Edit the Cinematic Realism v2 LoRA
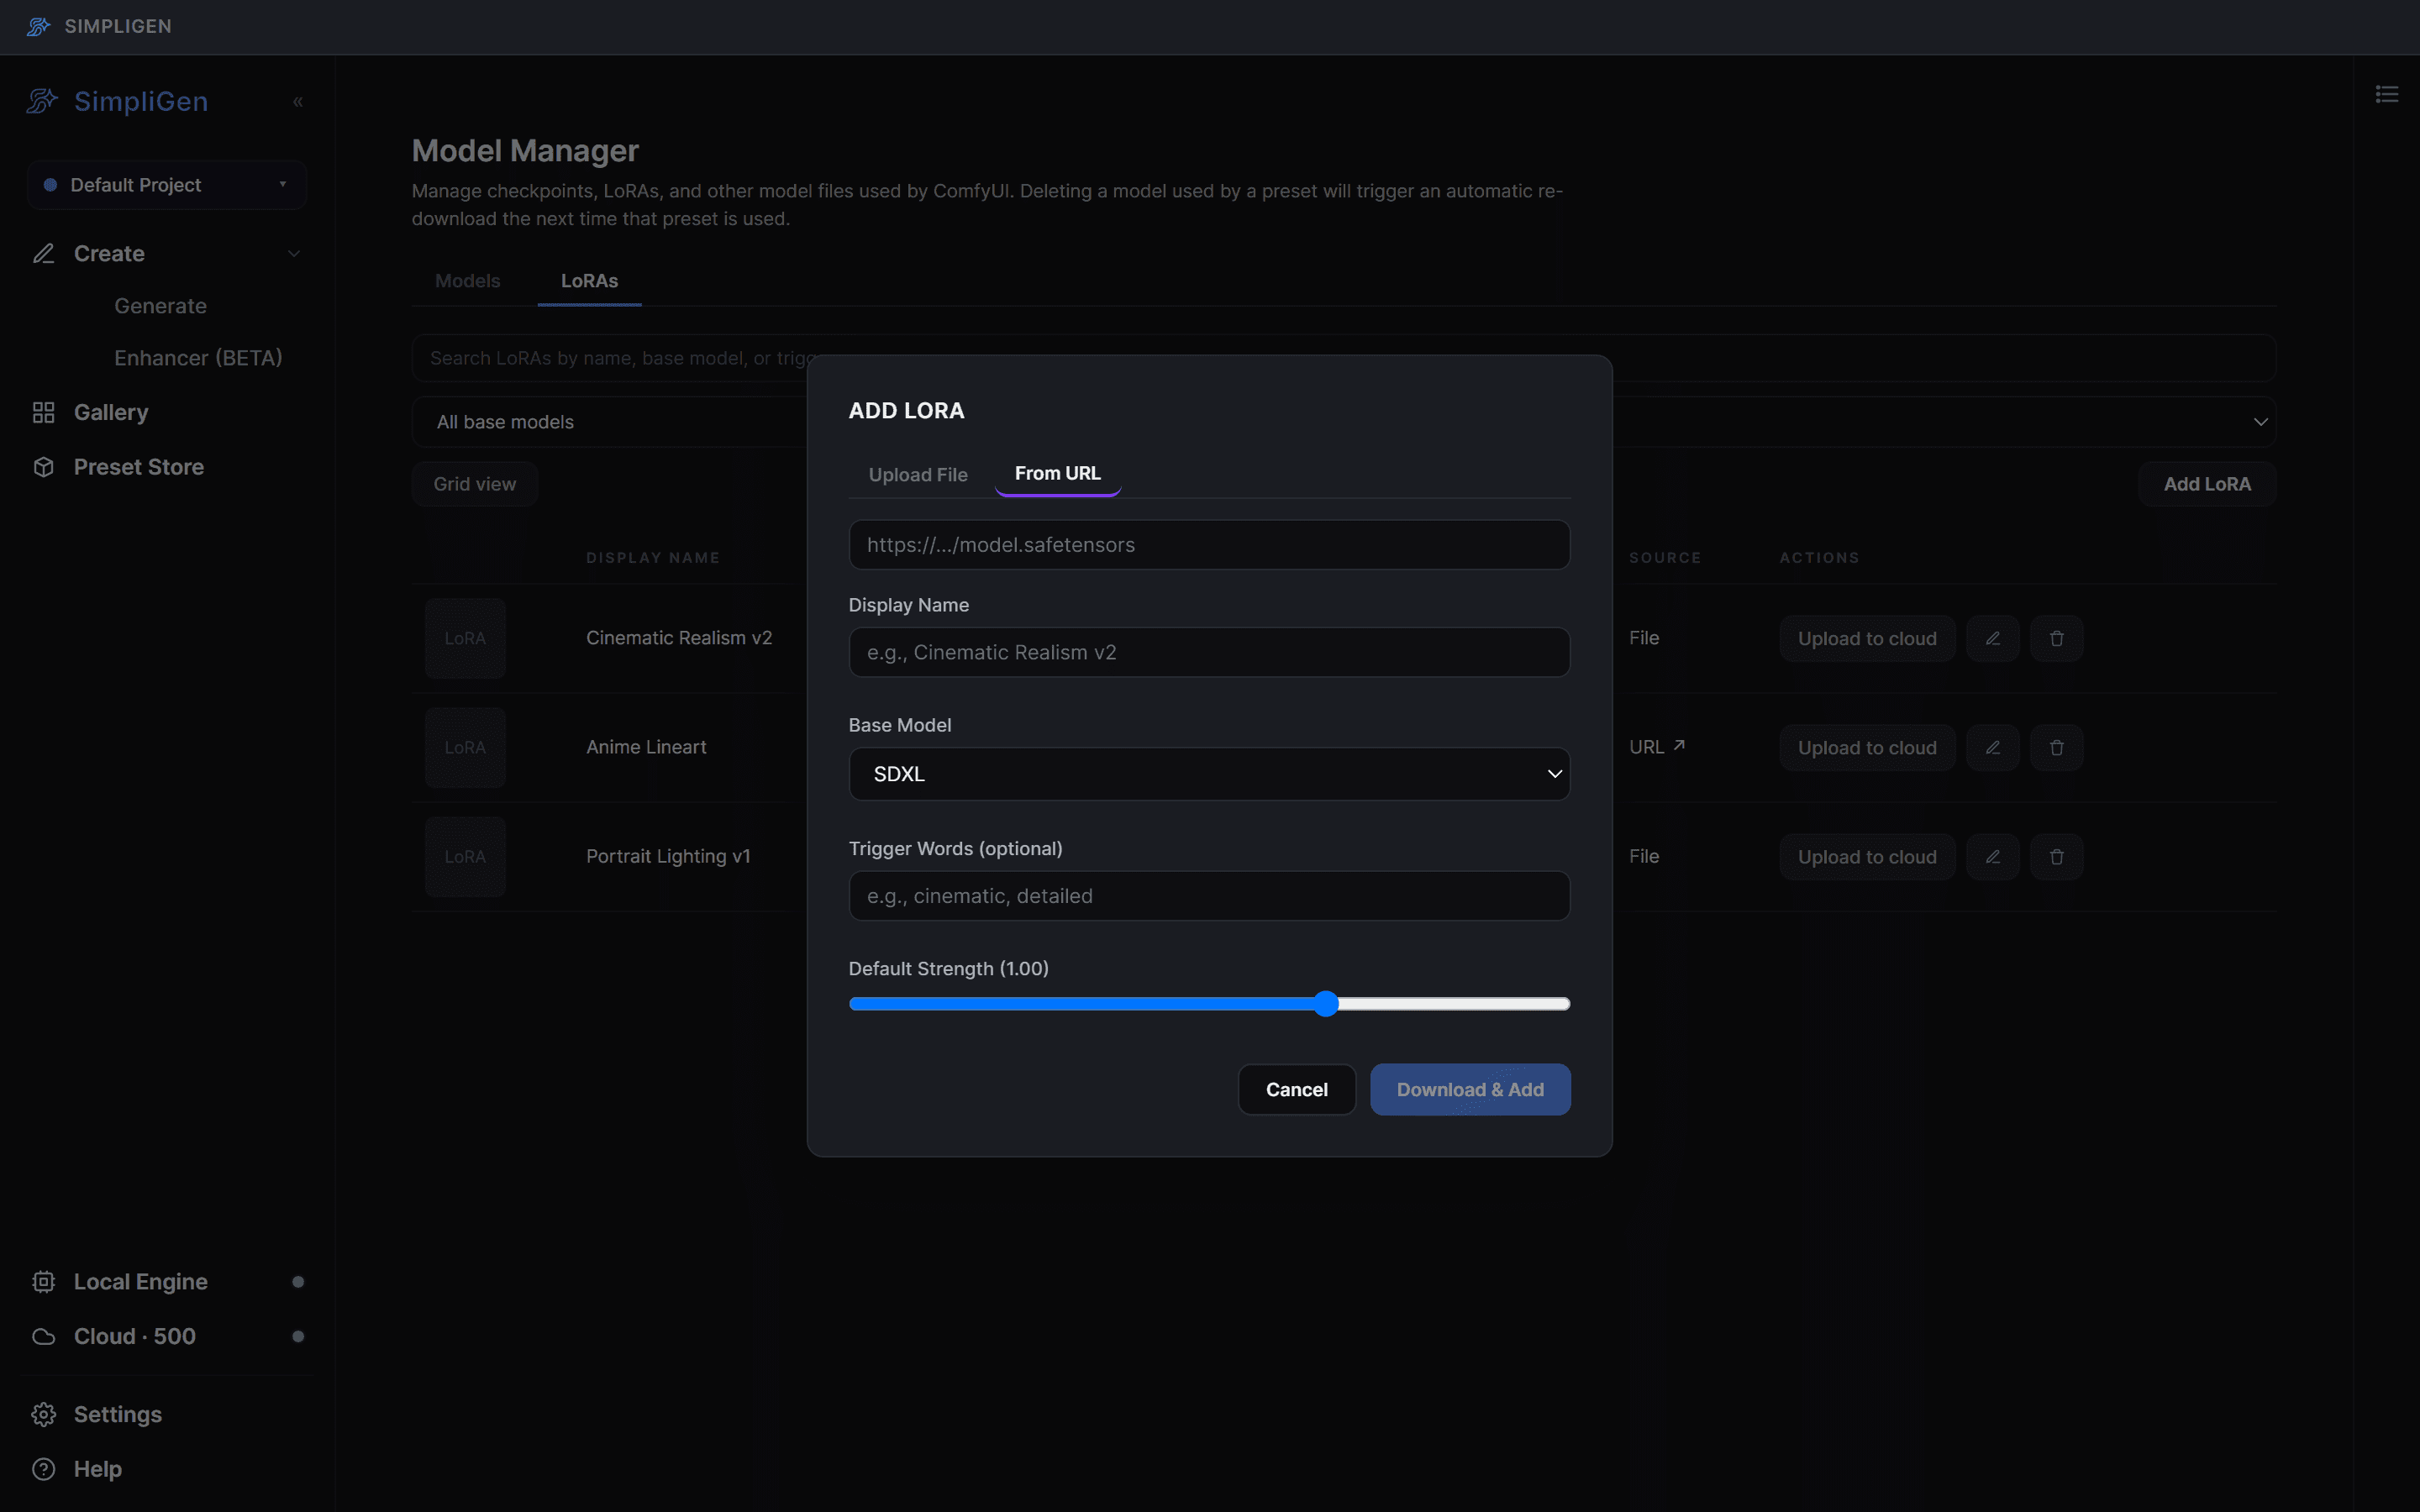 point(1992,638)
